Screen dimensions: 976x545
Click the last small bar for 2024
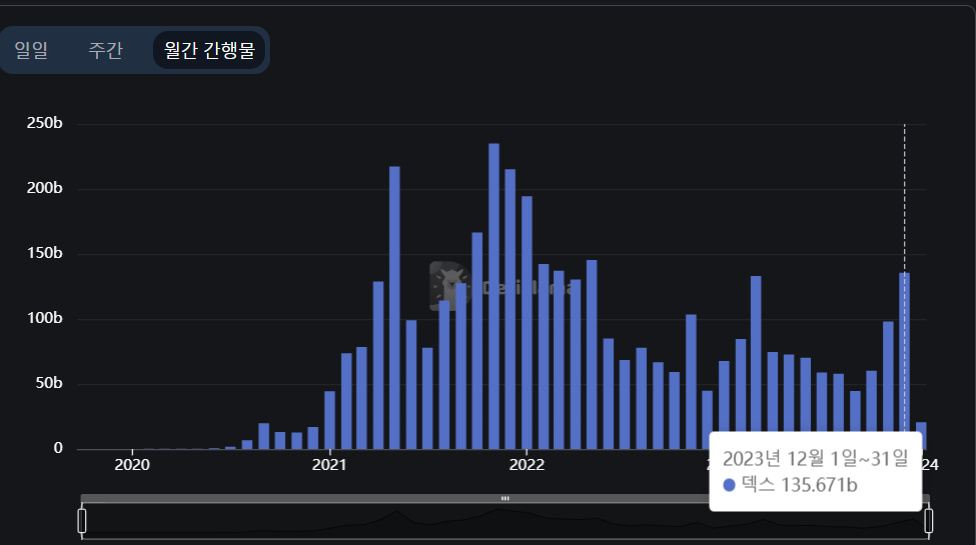pos(921,436)
